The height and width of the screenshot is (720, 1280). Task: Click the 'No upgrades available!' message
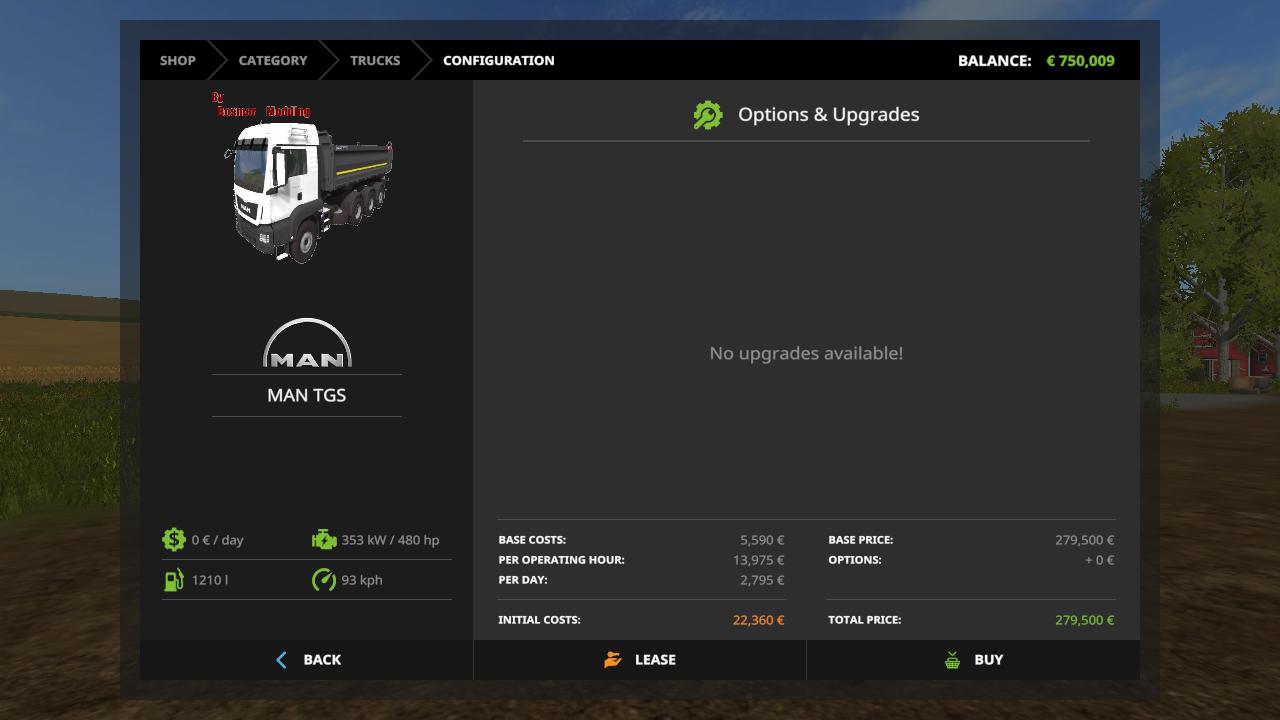(x=806, y=353)
